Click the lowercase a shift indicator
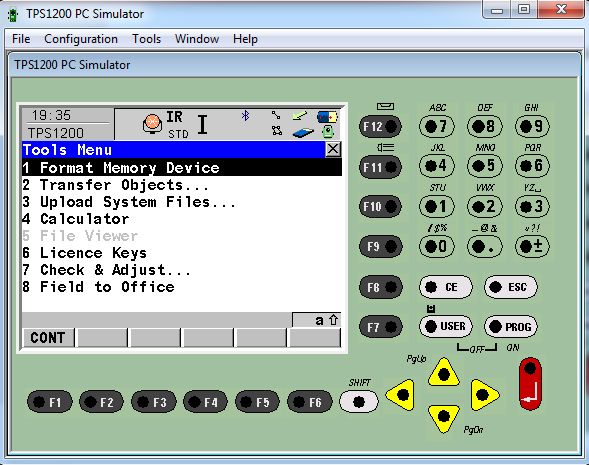Viewport: 589px width, 465px height. pyautogui.click(x=319, y=320)
